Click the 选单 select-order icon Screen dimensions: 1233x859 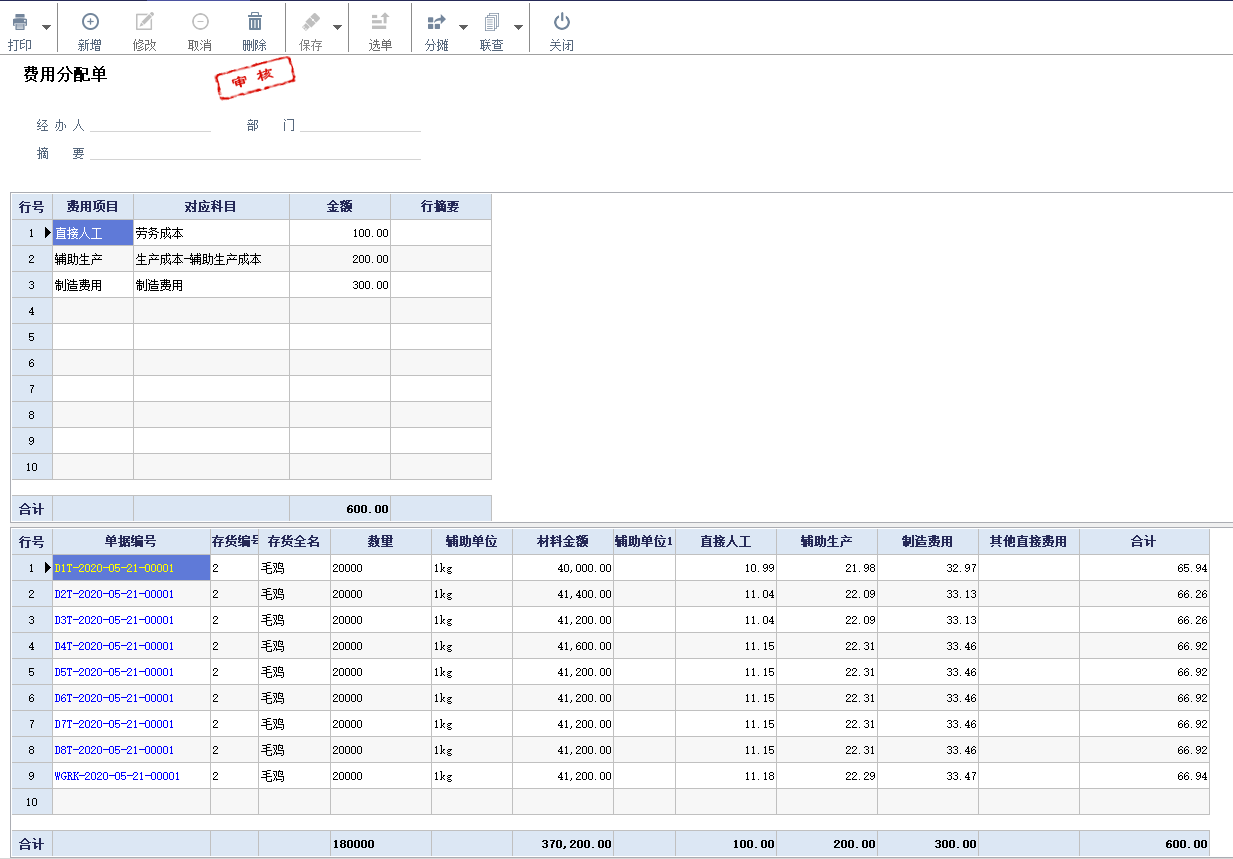(380, 22)
